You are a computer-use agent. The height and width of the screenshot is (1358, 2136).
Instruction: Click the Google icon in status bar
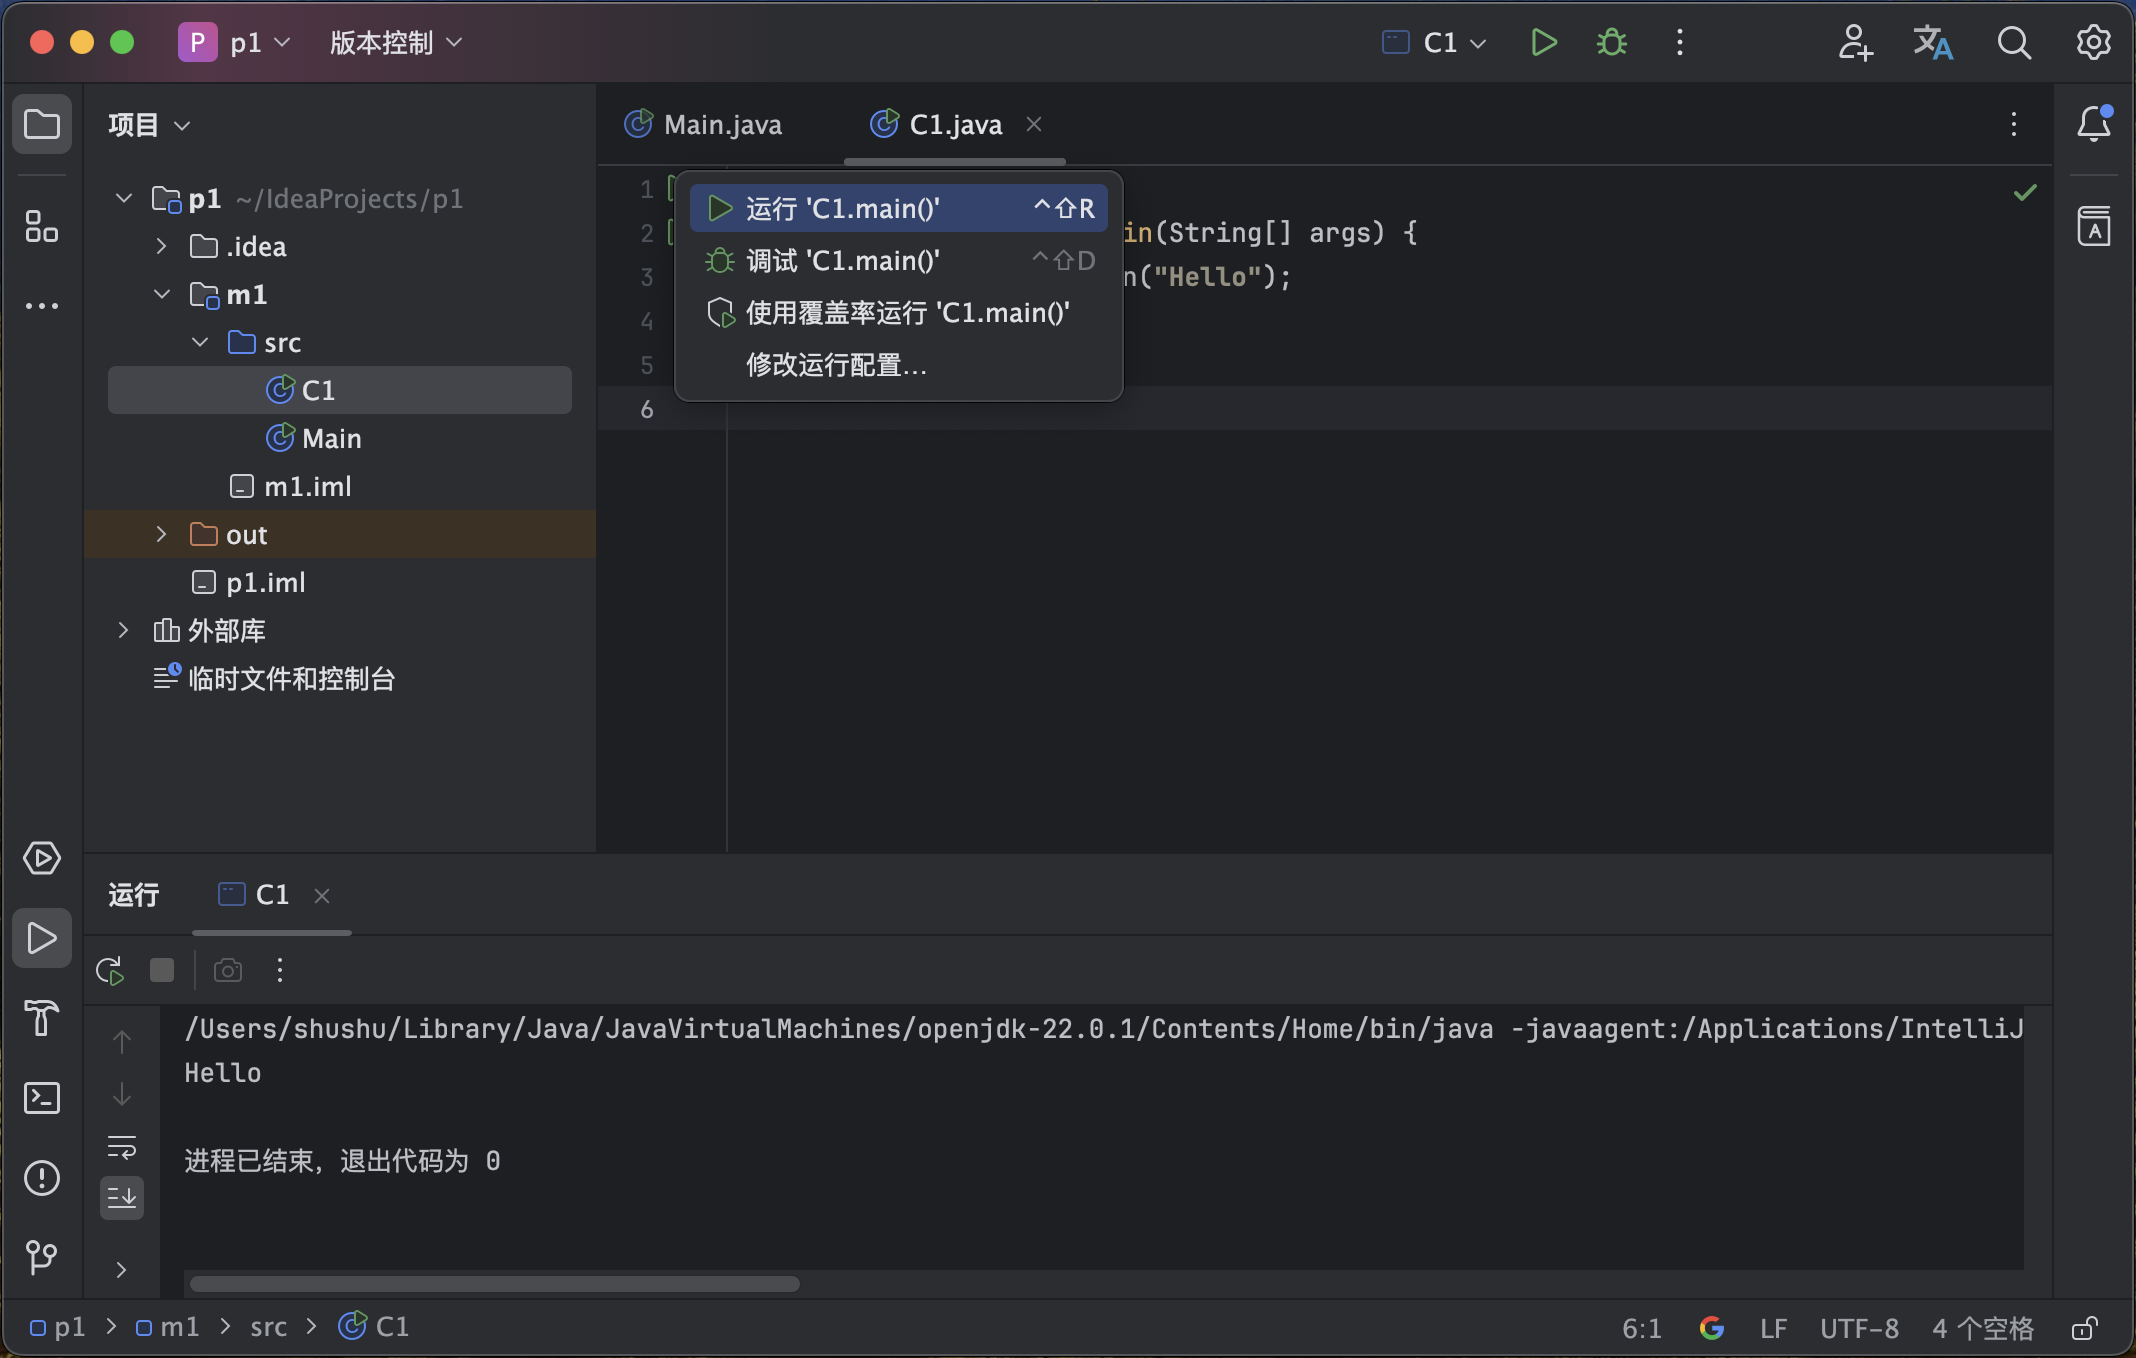point(1712,1328)
